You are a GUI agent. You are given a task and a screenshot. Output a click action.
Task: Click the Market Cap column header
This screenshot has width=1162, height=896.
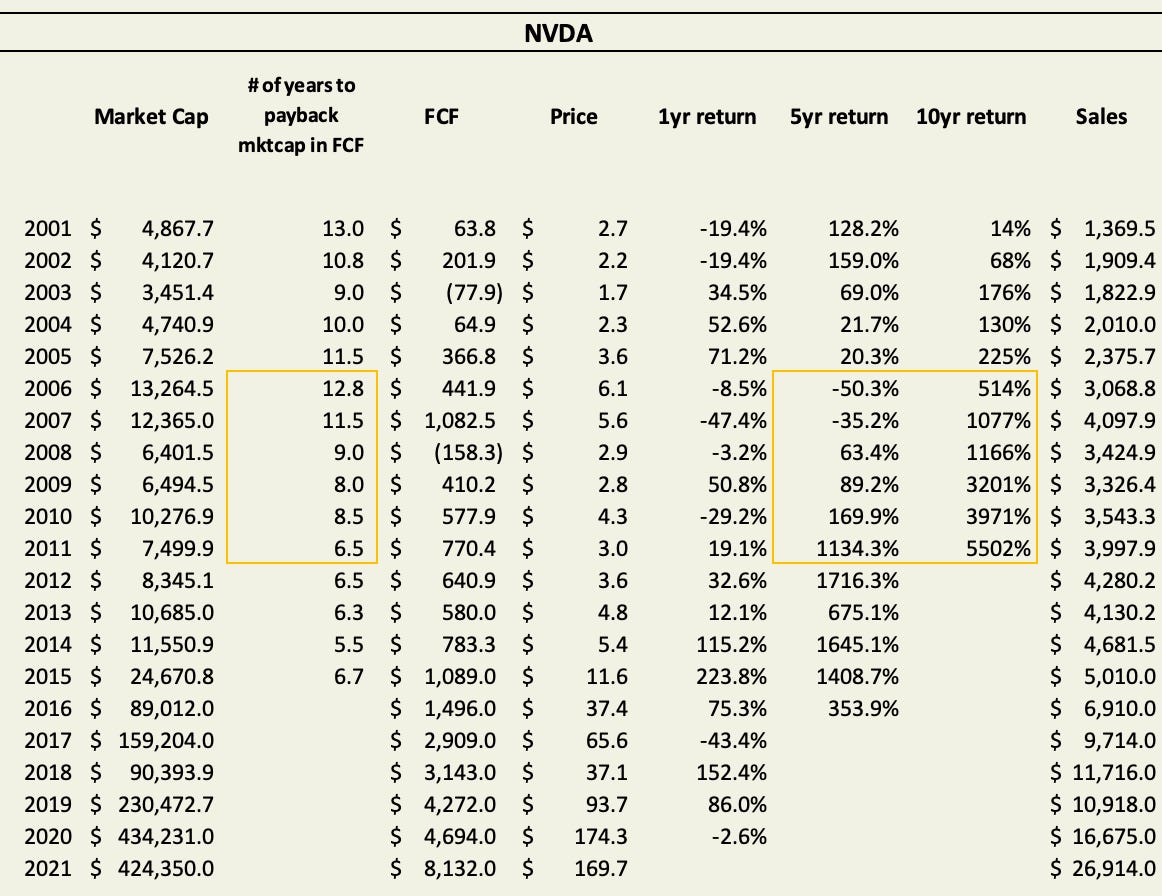(151, 116)
